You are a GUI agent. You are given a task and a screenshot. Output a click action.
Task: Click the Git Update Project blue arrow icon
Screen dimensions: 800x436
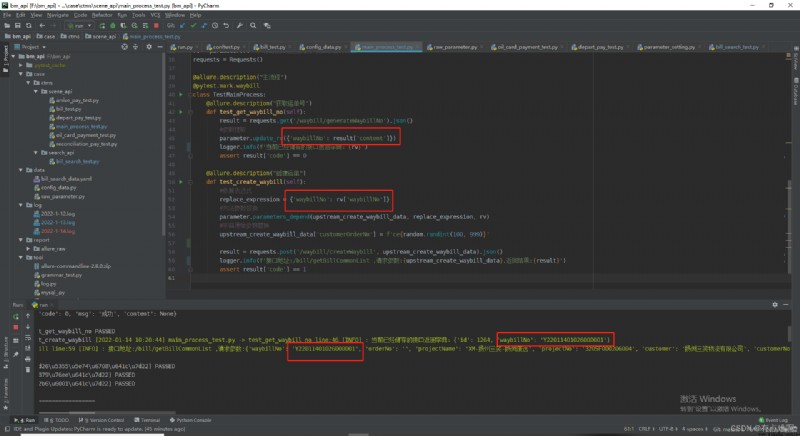(183, 25)
